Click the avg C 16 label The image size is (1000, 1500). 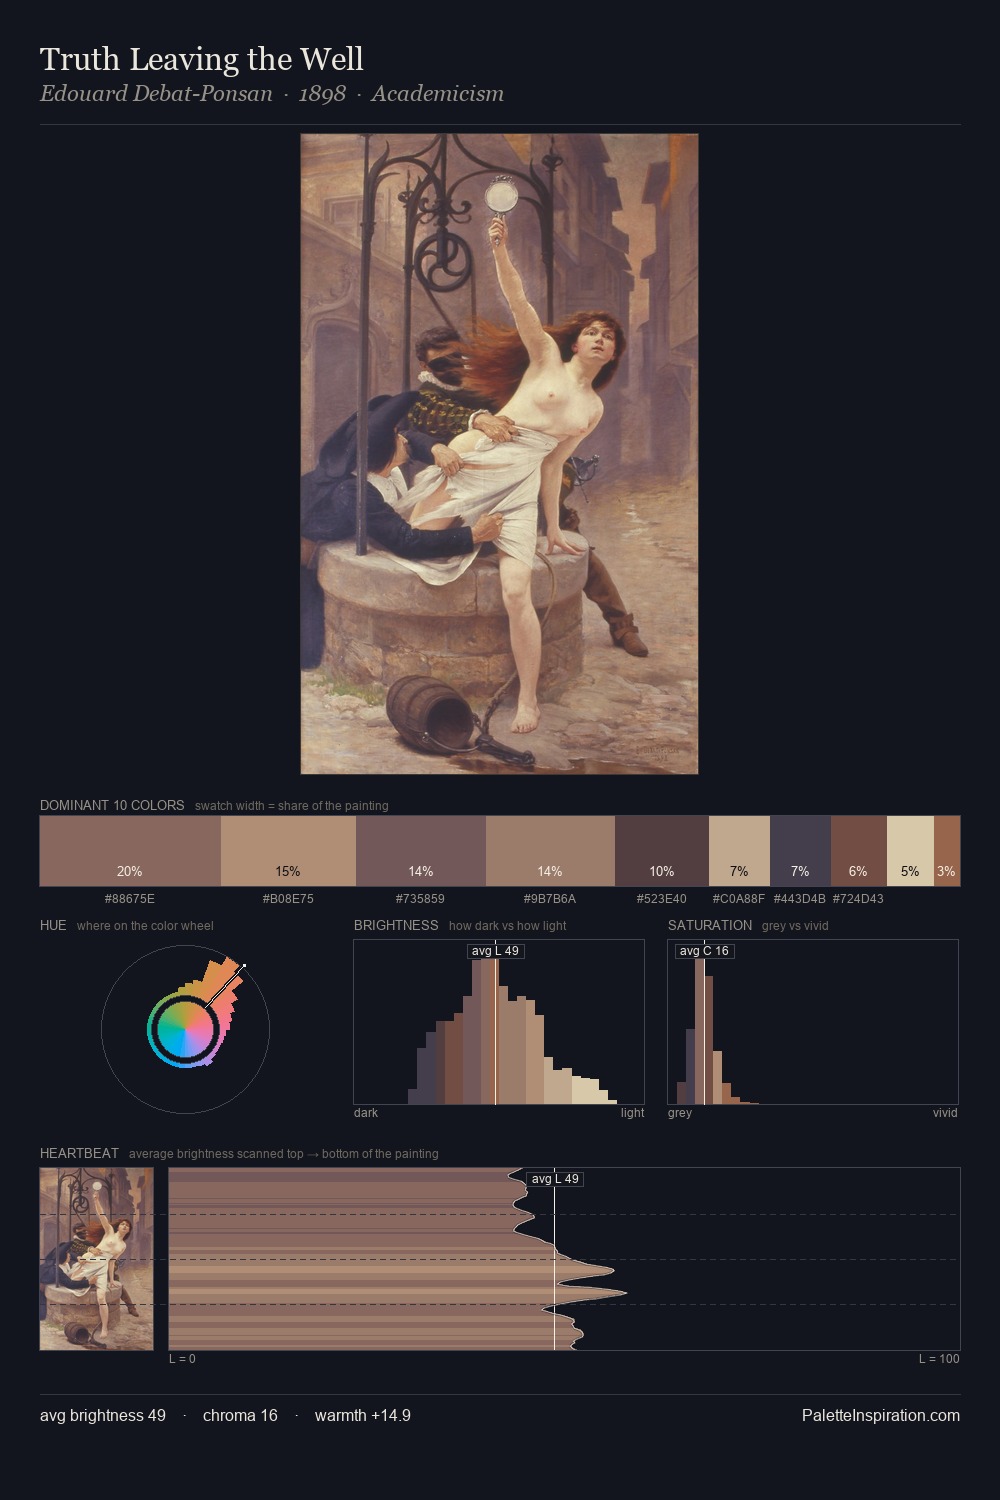pos(704,951)
